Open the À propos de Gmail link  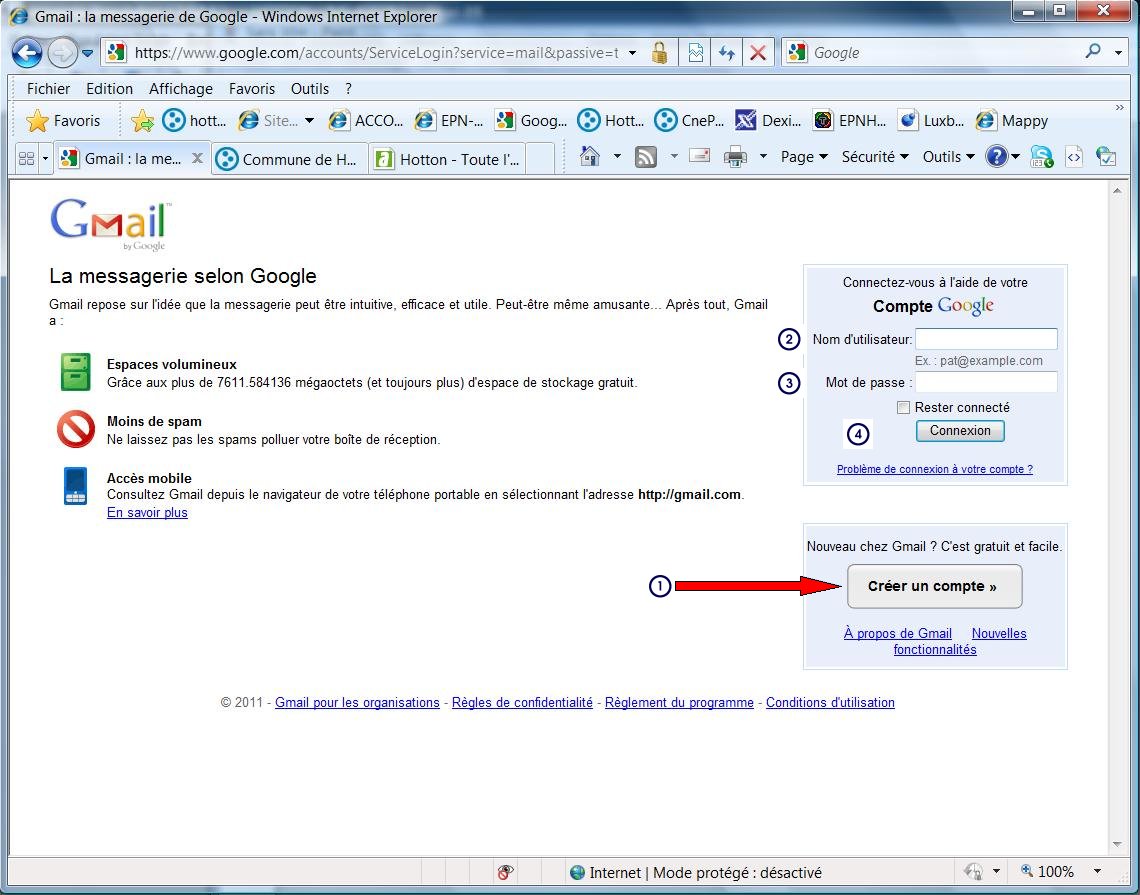click(x=897, y=633)
